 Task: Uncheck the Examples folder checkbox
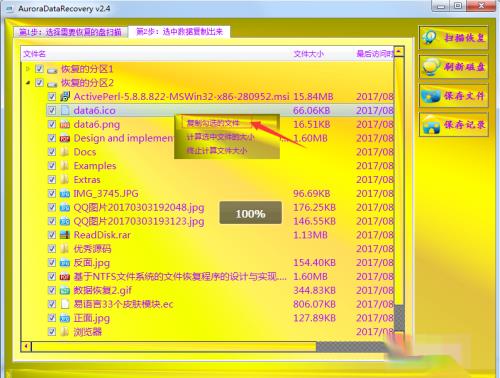click(52, 166)
